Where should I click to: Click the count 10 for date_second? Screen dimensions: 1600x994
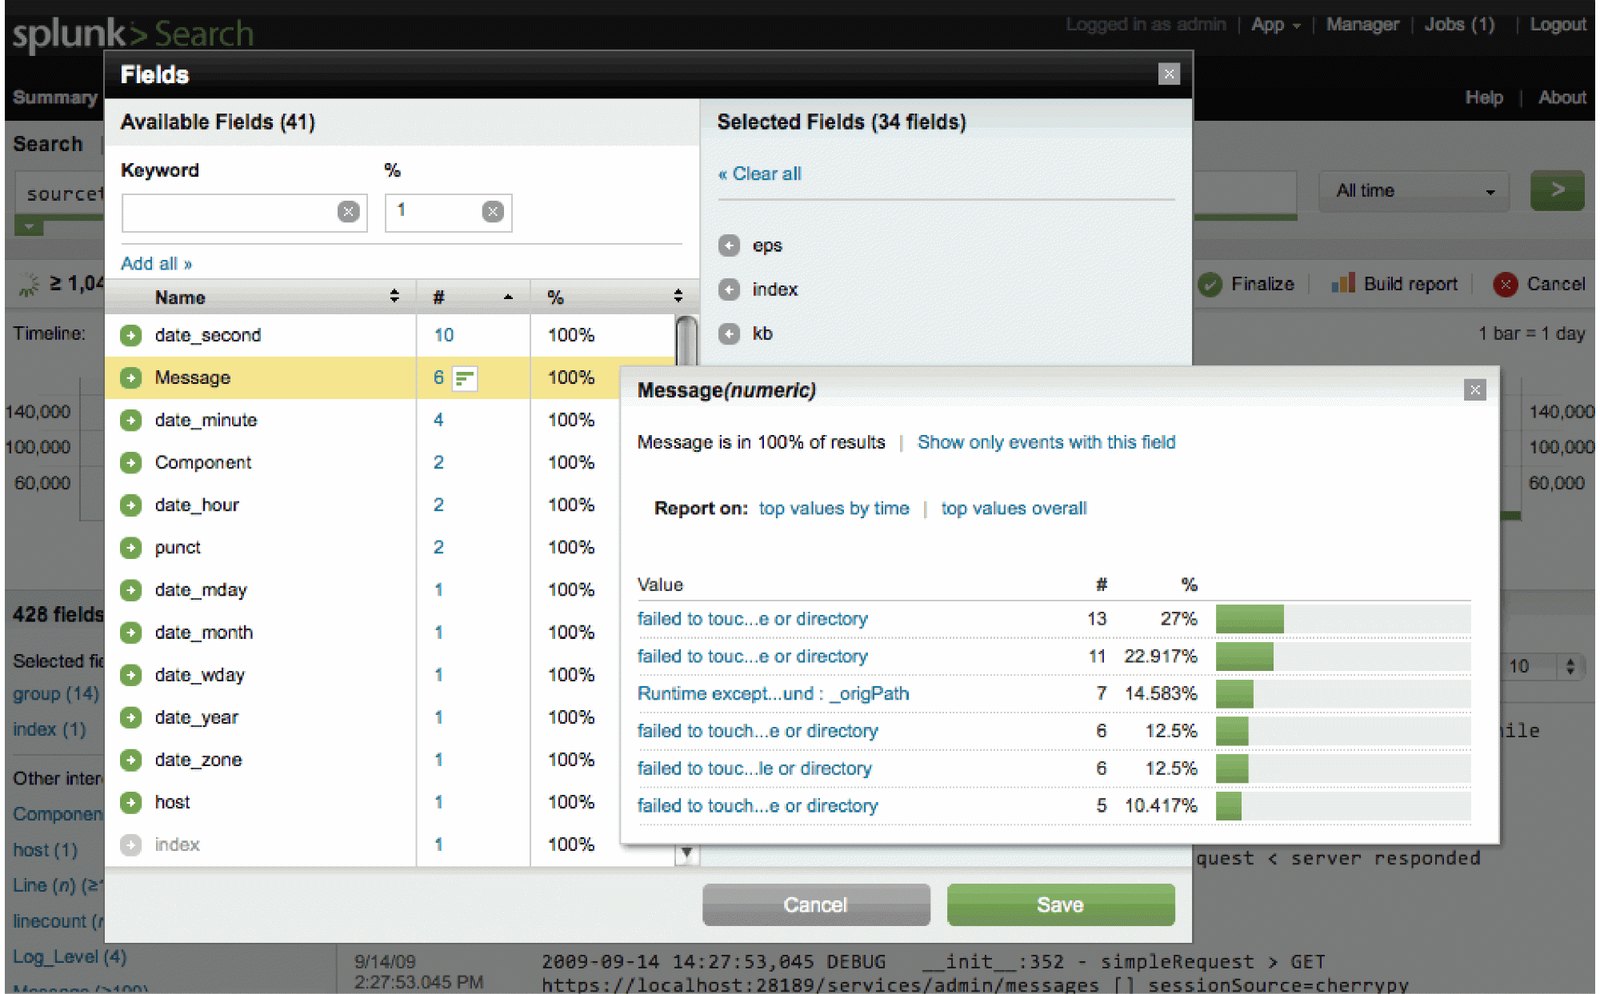point(444,335)
